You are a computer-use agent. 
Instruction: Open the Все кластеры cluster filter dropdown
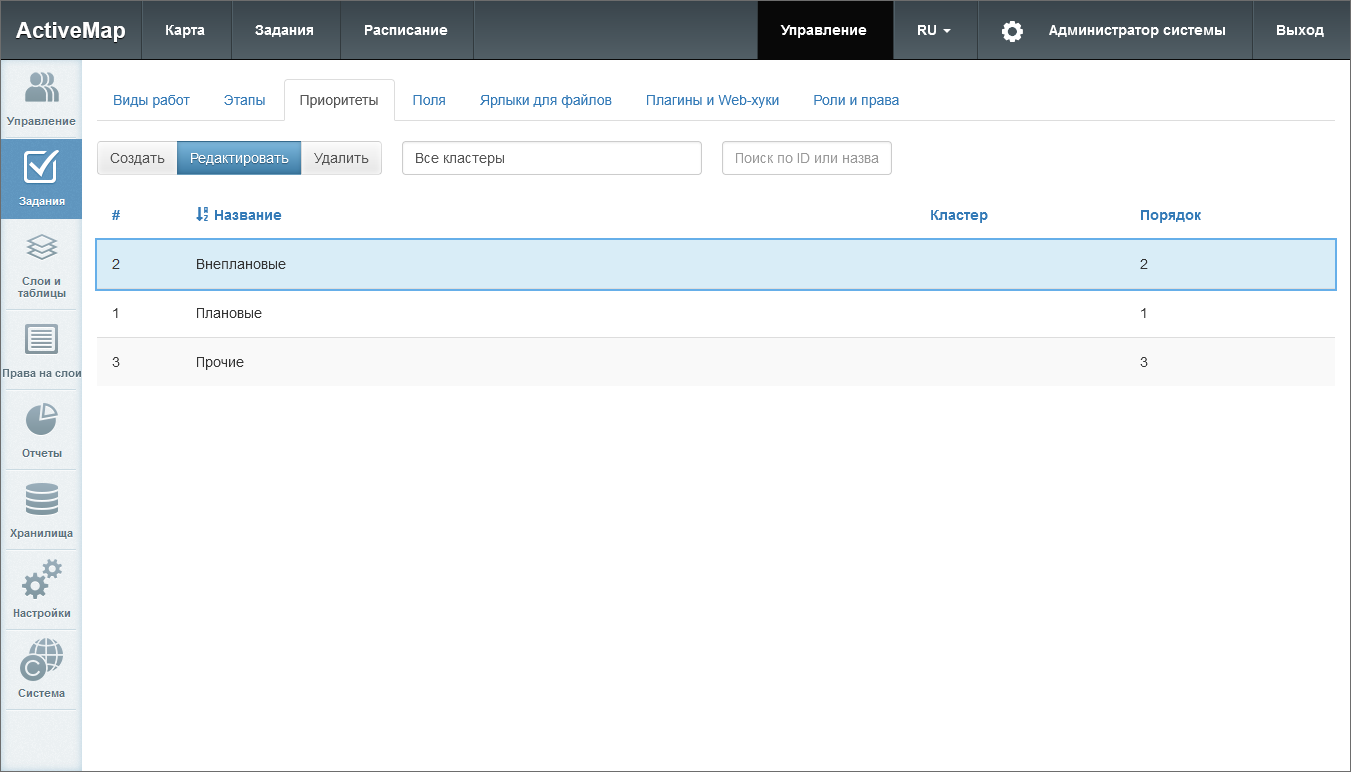tap(551, 158)
